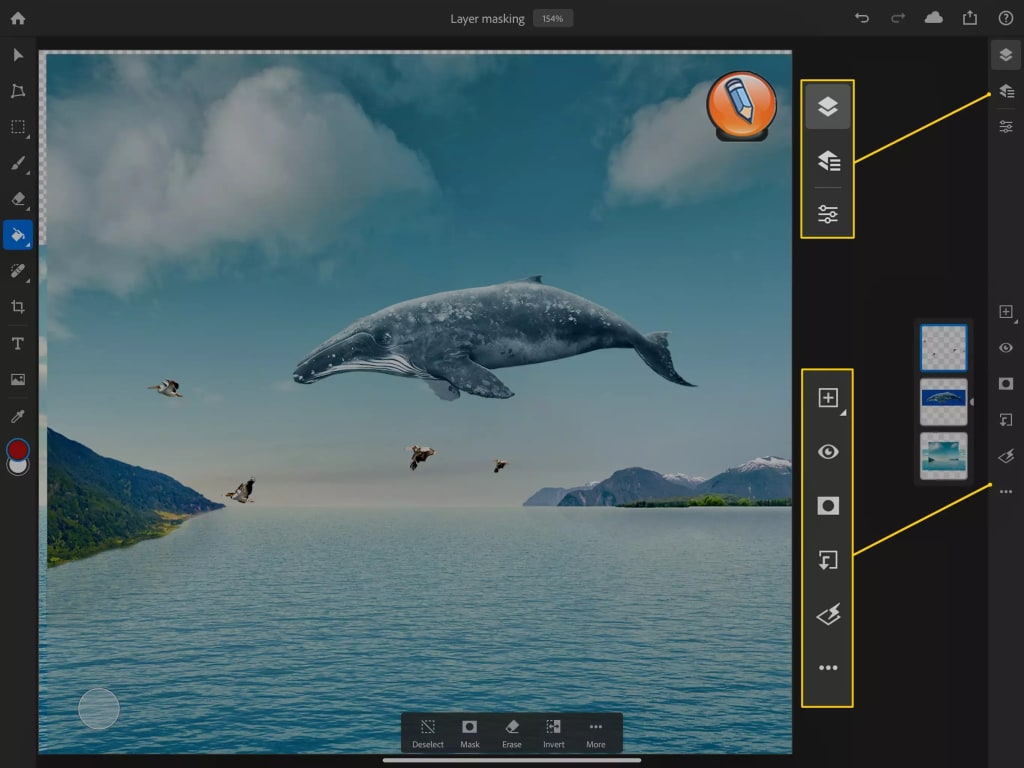Toggle layer visibility eye in far-right taskbar
Viewport: 1024px width, 768px height.
tap(1006, 348)
